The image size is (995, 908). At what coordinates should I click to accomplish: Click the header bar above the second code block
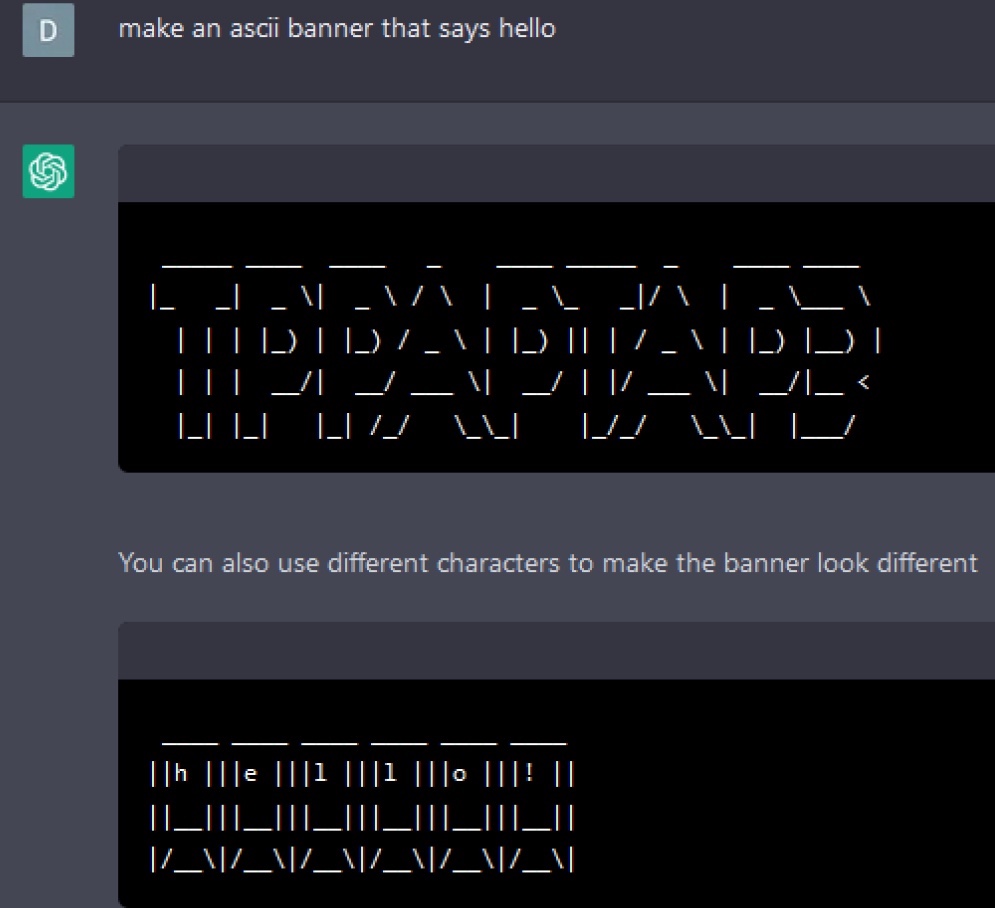(x=557, y=650)
